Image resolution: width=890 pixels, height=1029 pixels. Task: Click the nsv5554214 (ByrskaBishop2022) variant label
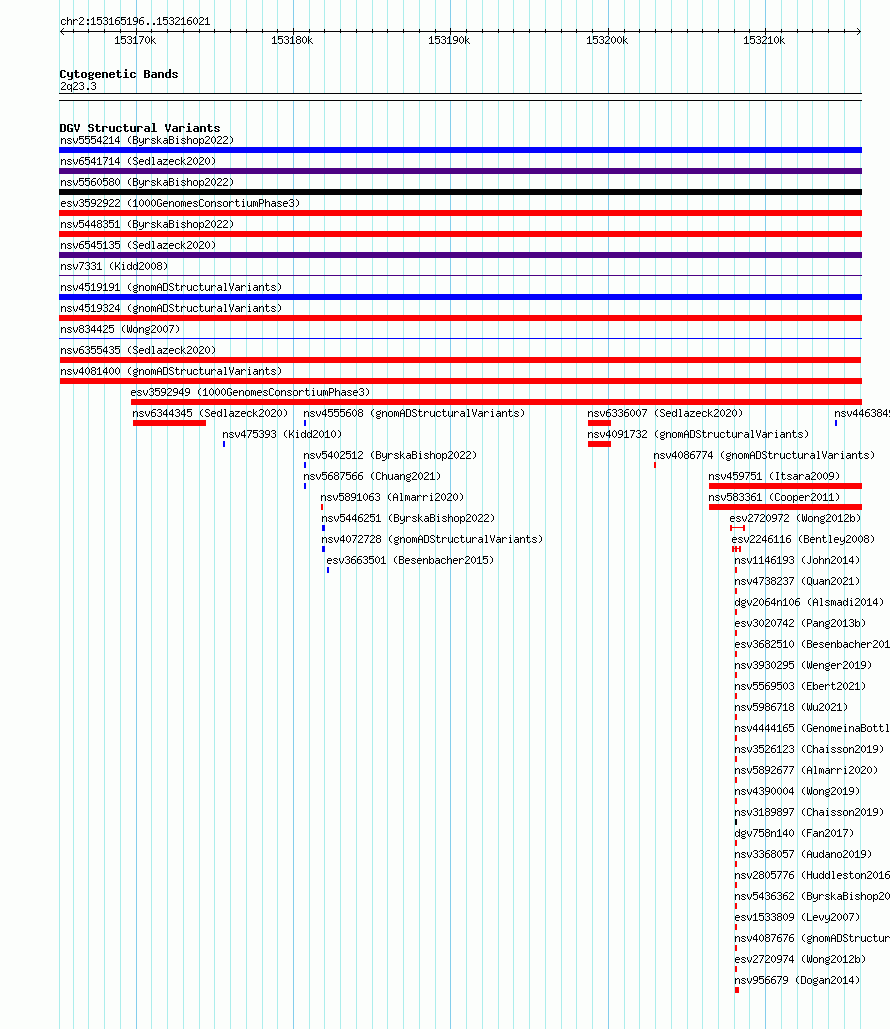pyautogui.click(x=147, y=140)
